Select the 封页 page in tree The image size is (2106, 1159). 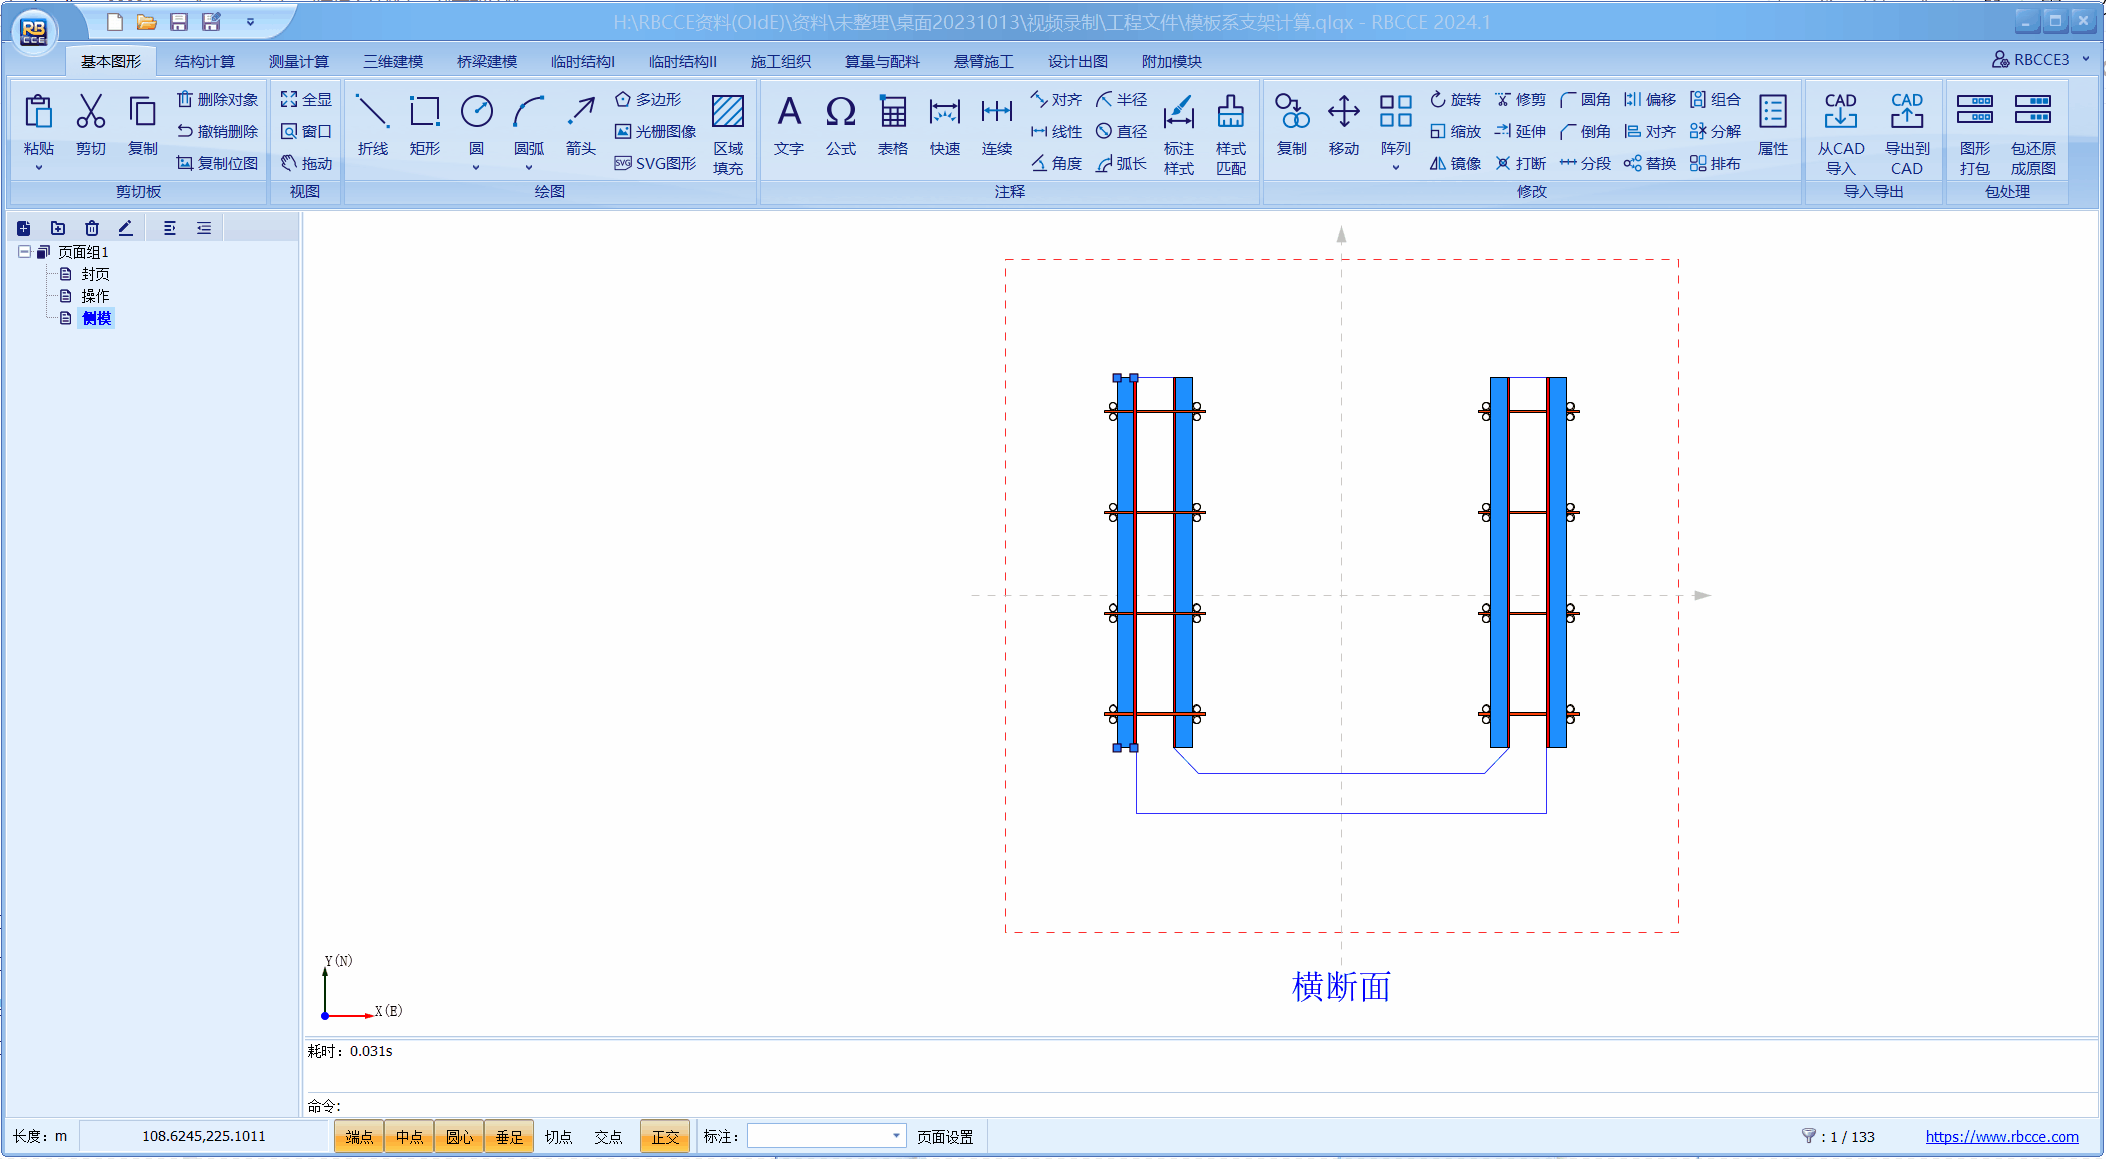95,274
